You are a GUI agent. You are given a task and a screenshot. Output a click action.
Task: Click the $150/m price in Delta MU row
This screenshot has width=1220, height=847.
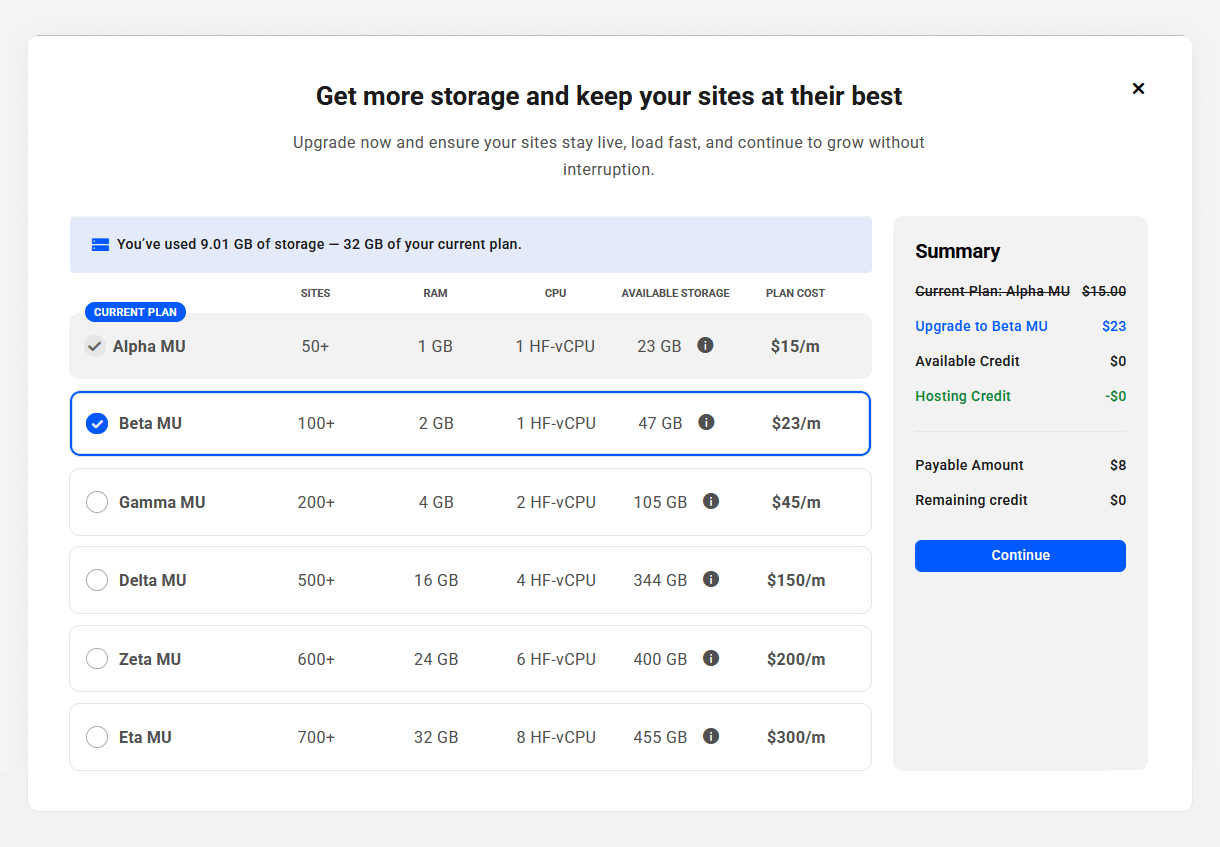[796, 580]
